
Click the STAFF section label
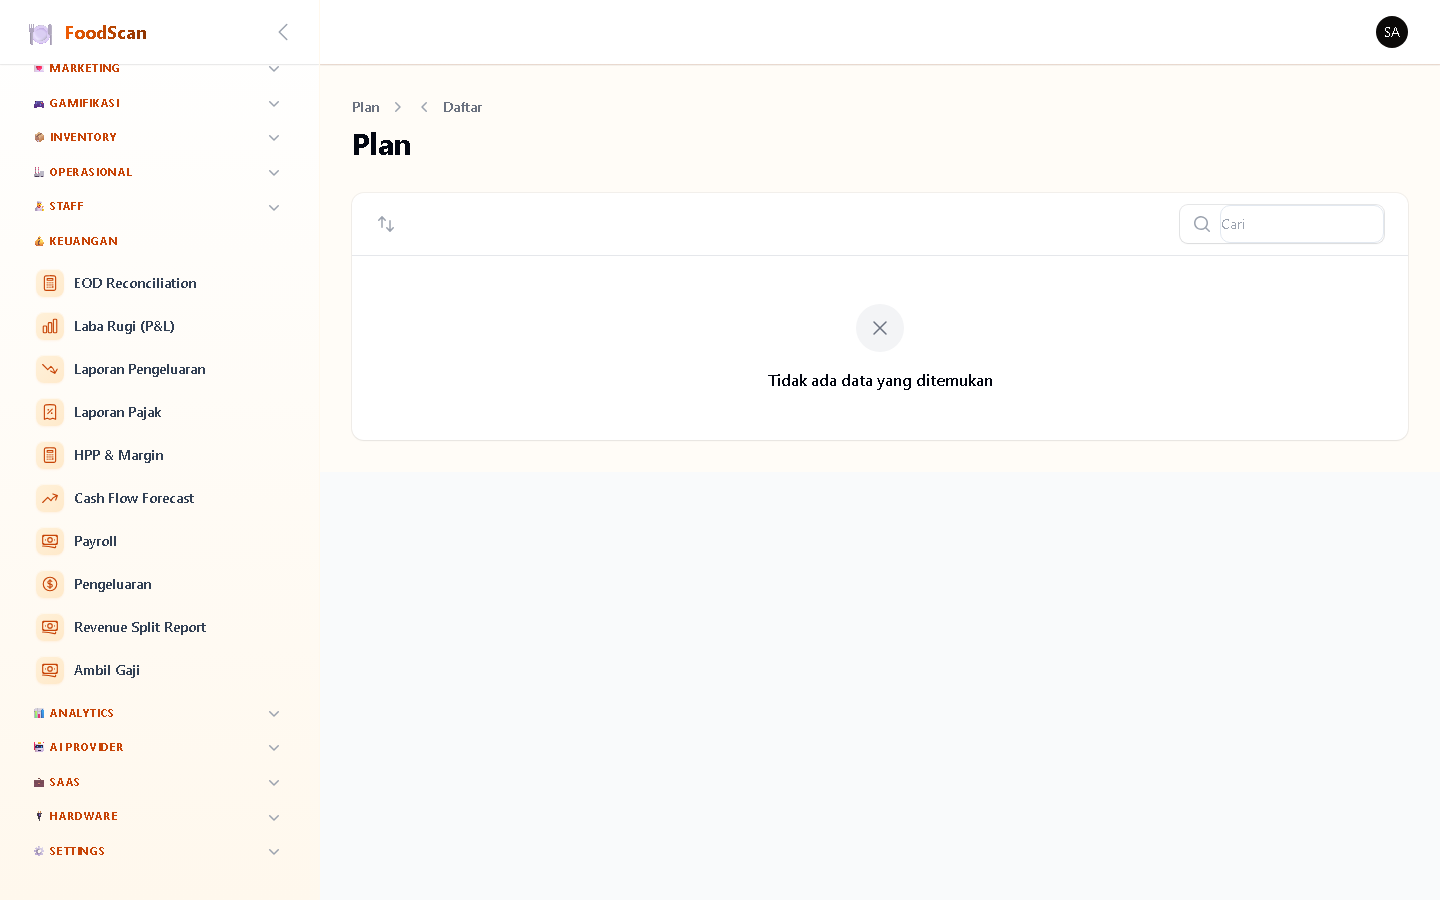[66, 206]
